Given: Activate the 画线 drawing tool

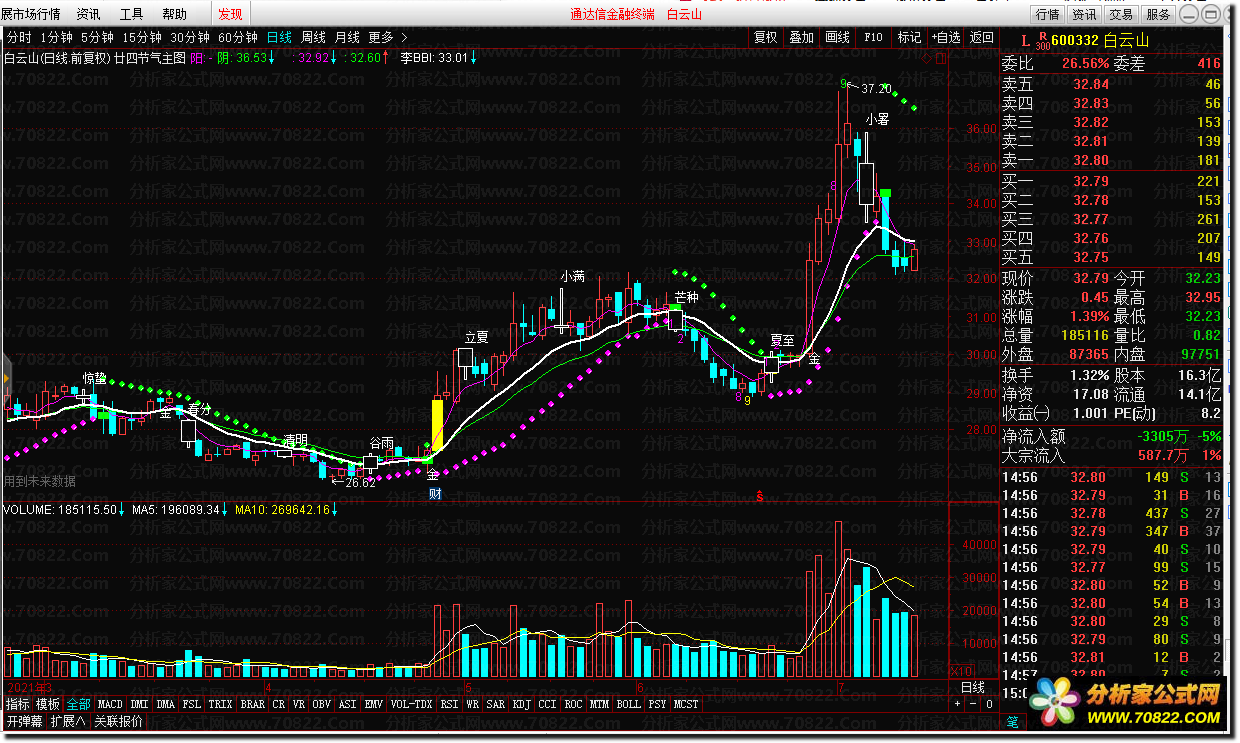Looking at the screenshot, I should pos(837,37).
